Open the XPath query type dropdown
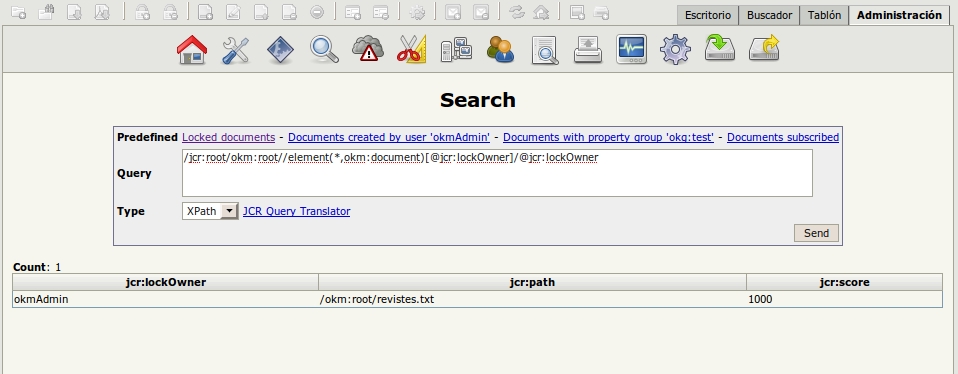 210,211
